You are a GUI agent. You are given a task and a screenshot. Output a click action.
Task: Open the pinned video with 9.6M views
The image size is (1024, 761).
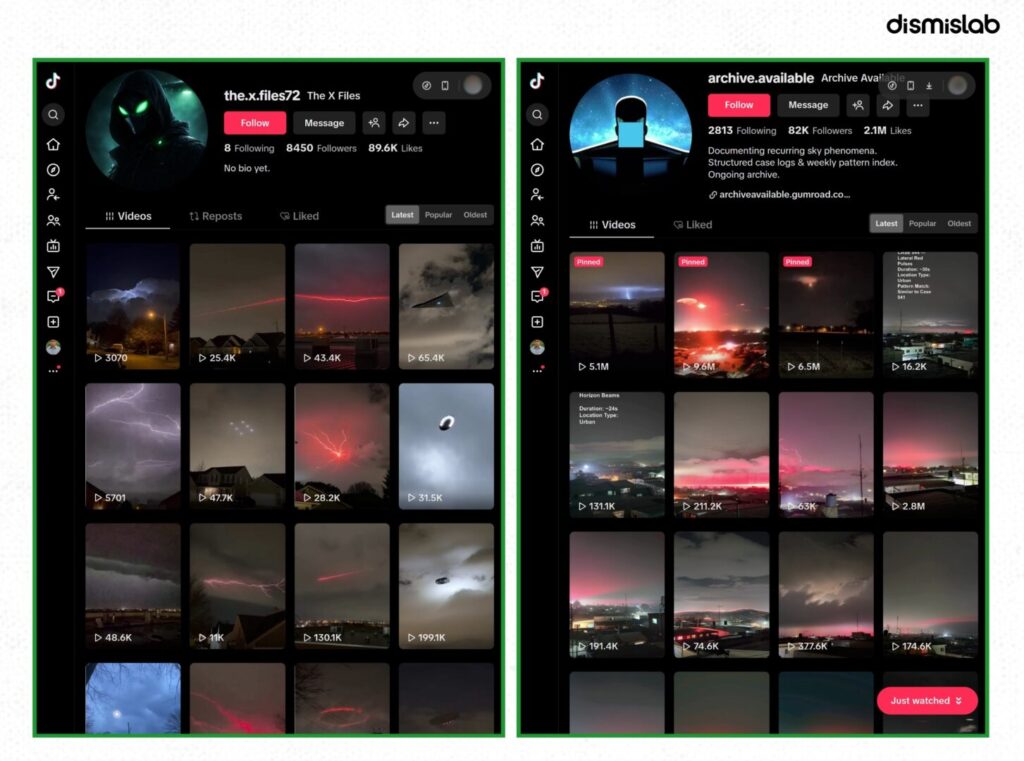coord(721,315)
